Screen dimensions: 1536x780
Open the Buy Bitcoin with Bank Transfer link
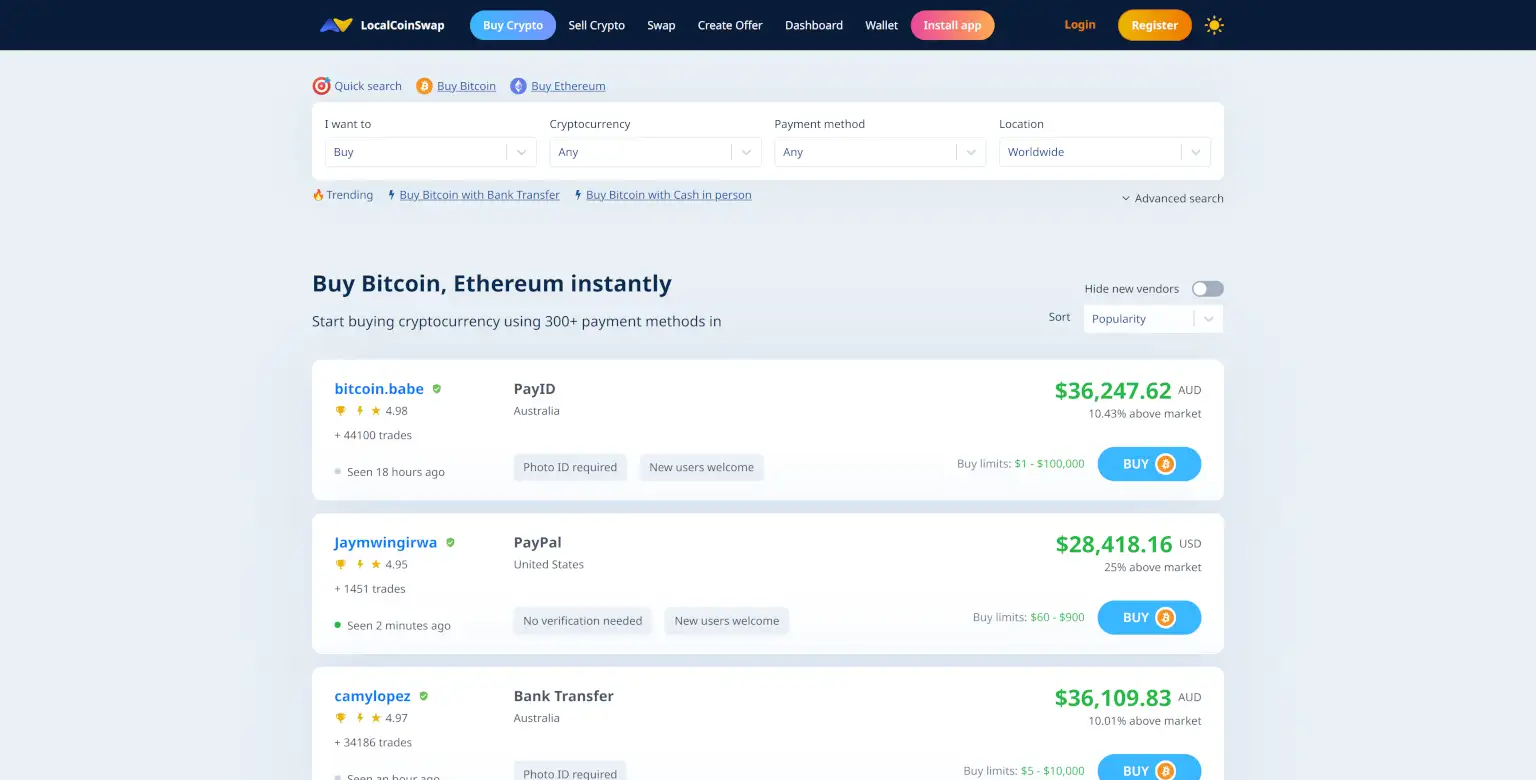tap(479, 195)
